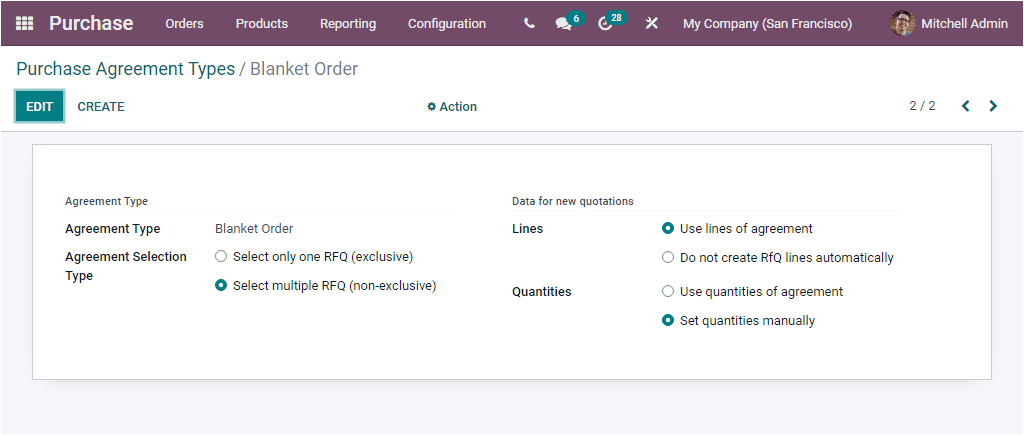The height and width of the screenshot is (435, 1024).
Task: Open the chat messages icon
Action: pyautogui.click(x=564, y=24)
